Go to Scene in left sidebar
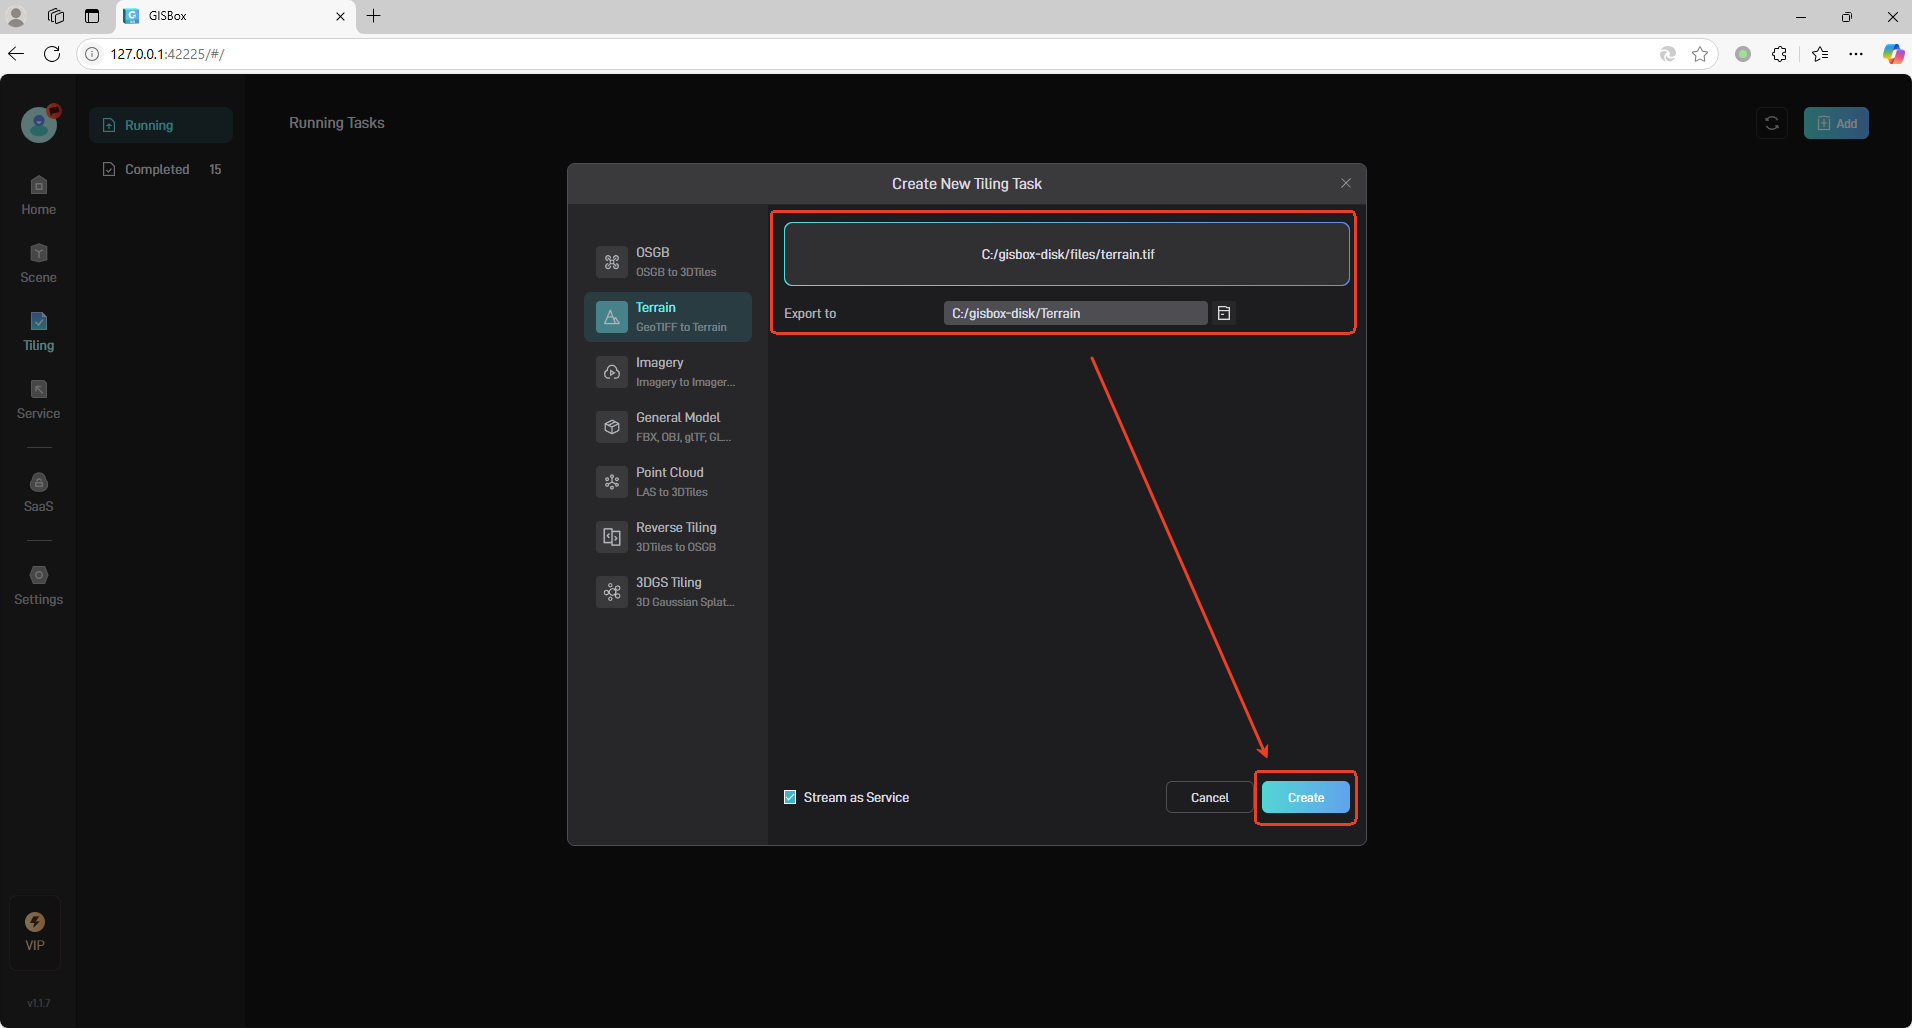This screenshot has height=1028, width=1912. tap(38, 263)
